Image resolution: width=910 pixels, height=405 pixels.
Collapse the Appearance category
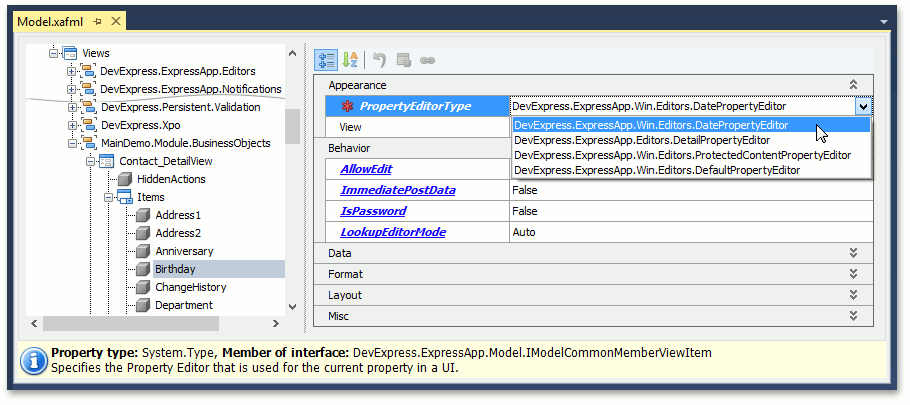(853, 85)
